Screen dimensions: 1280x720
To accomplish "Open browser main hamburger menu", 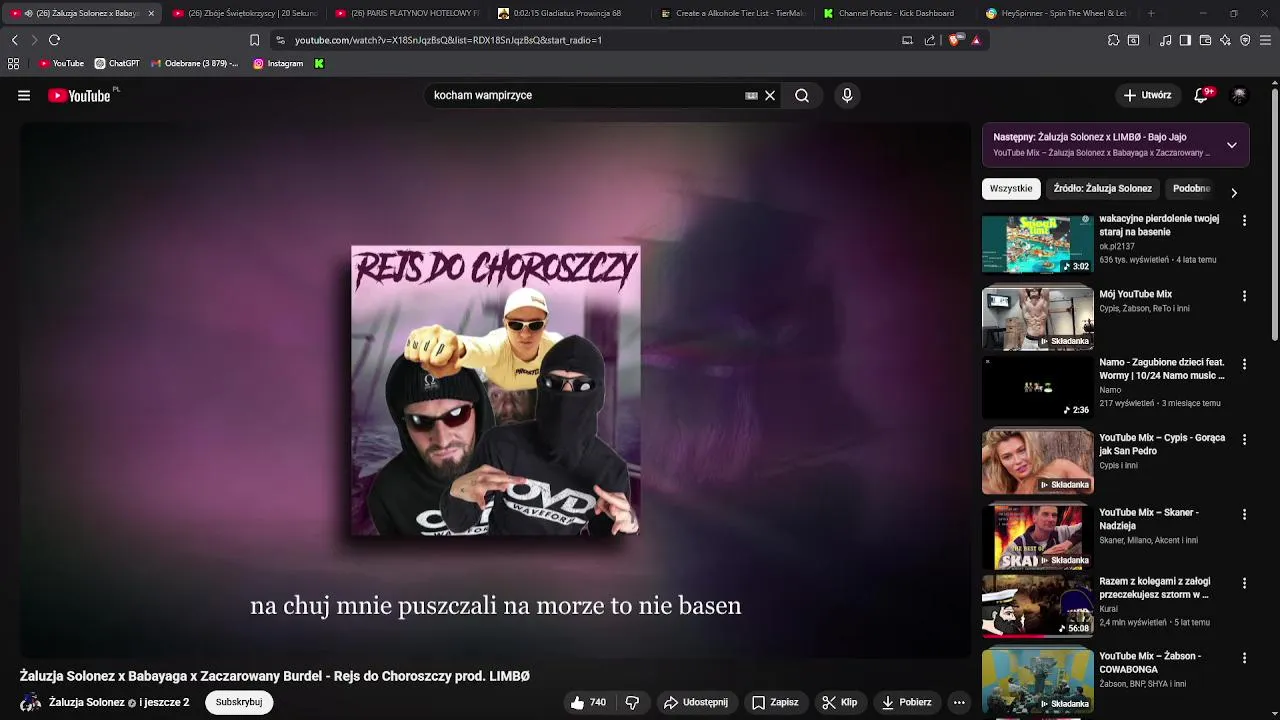I will tap(1265, 40).
